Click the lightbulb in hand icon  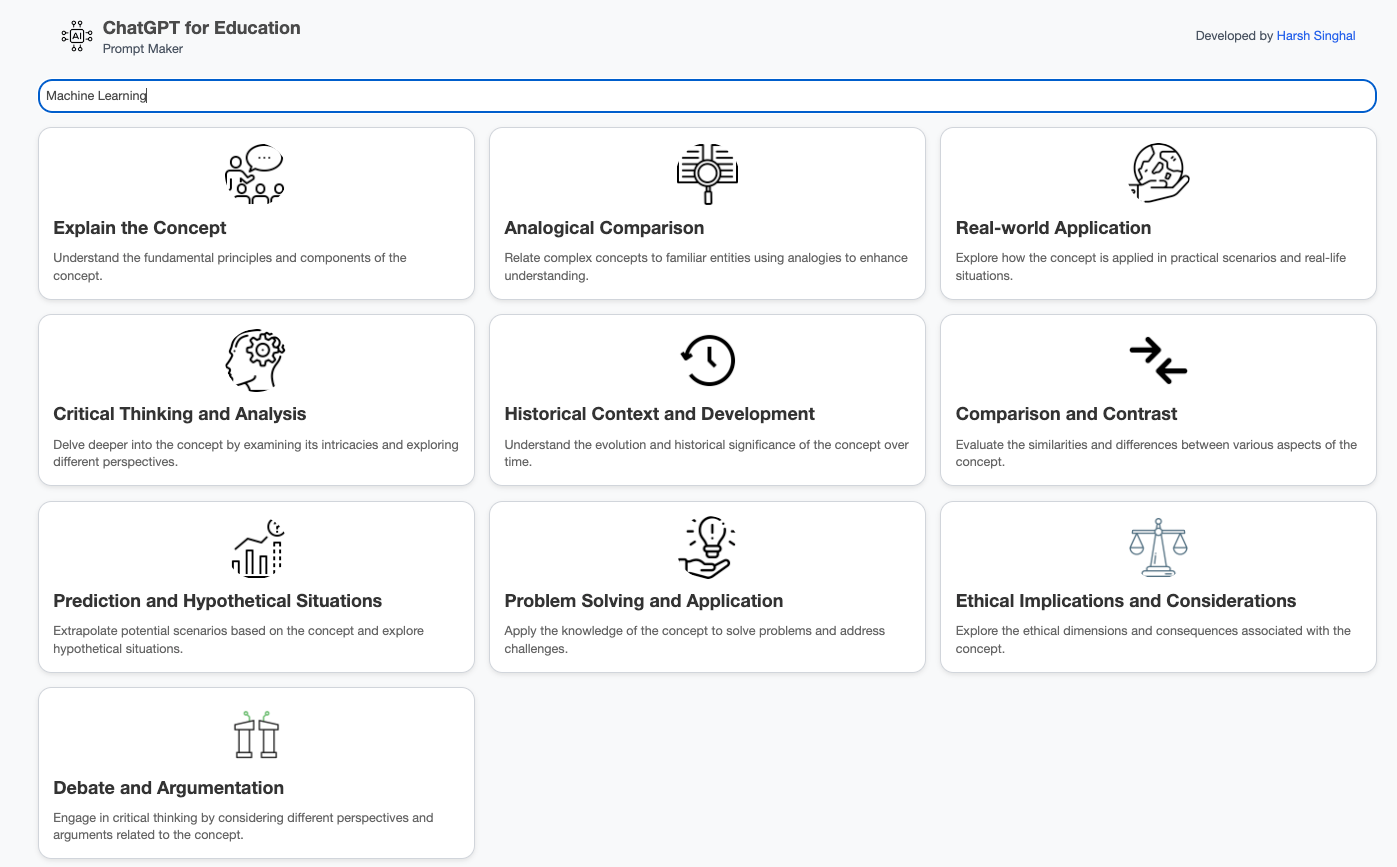coord(707,547)
